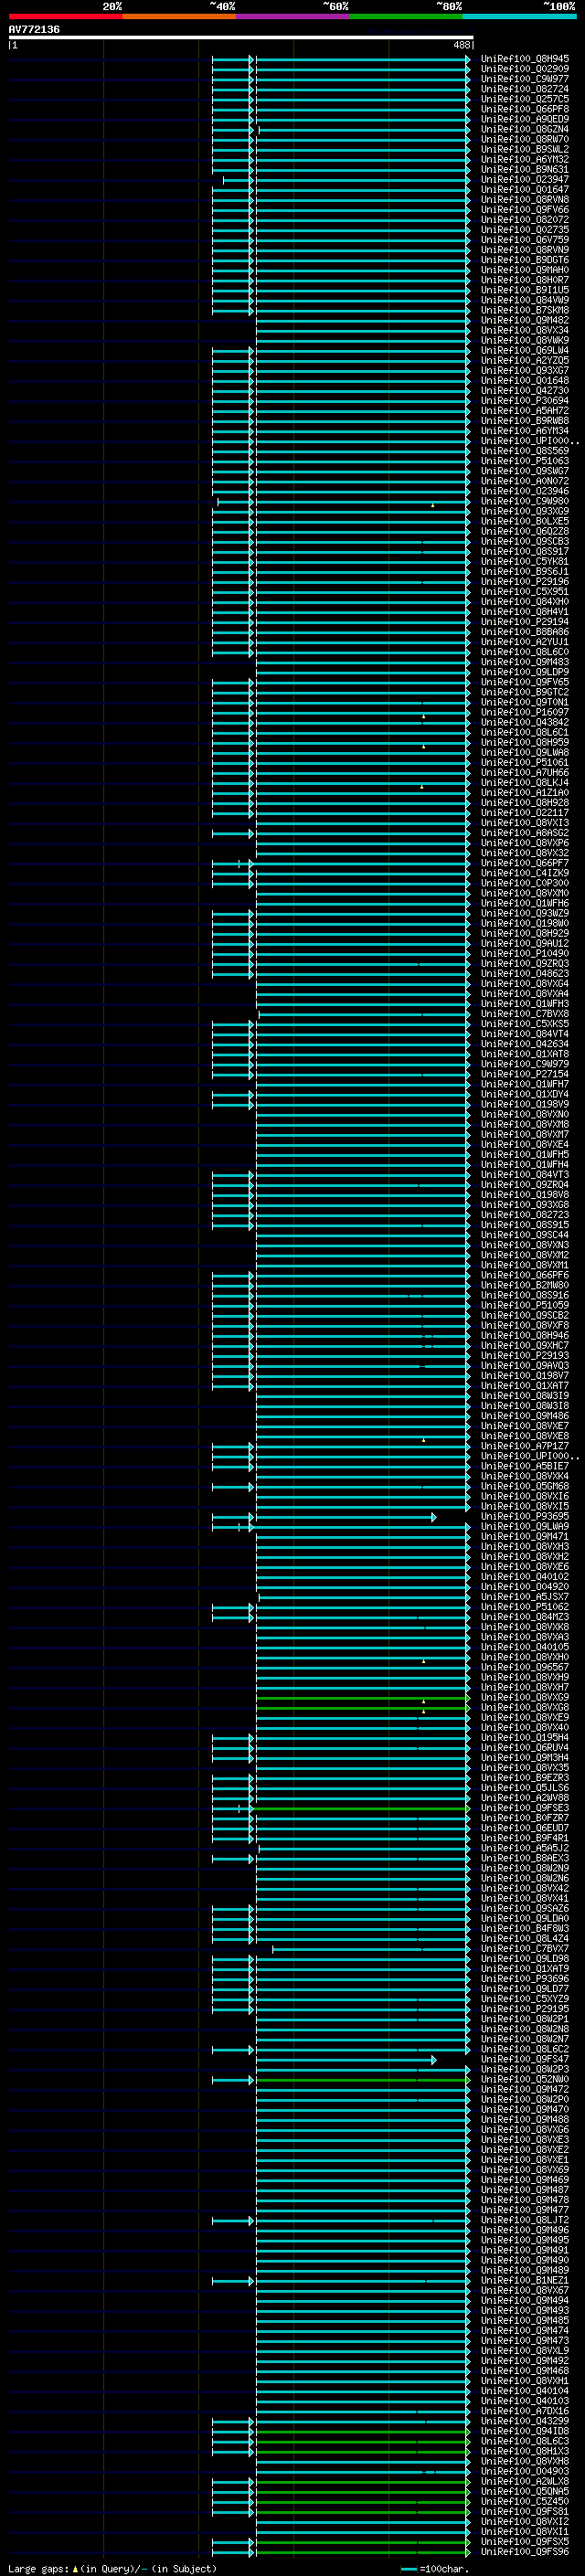Screen dimensions: 585x2576
Task: Select hit UniRef100_C9W979
Action: 525,1064
